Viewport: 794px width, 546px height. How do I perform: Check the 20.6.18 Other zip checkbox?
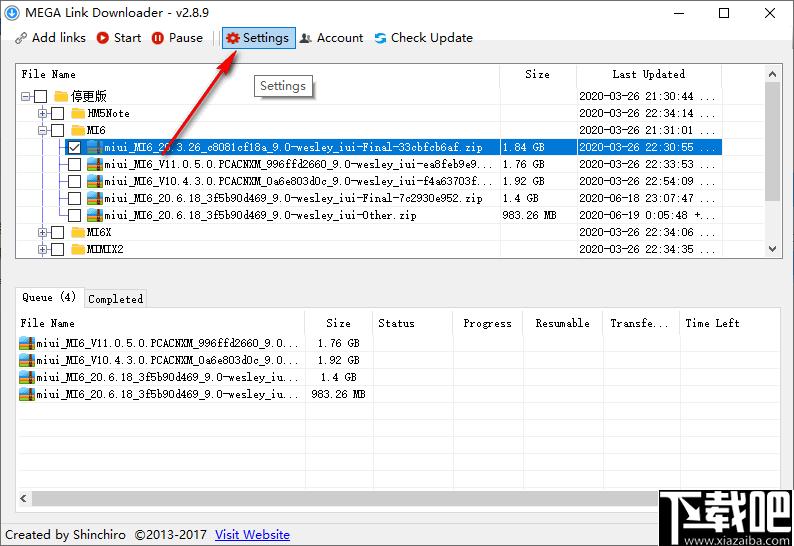pyautogui.click(x=74, y=215)
